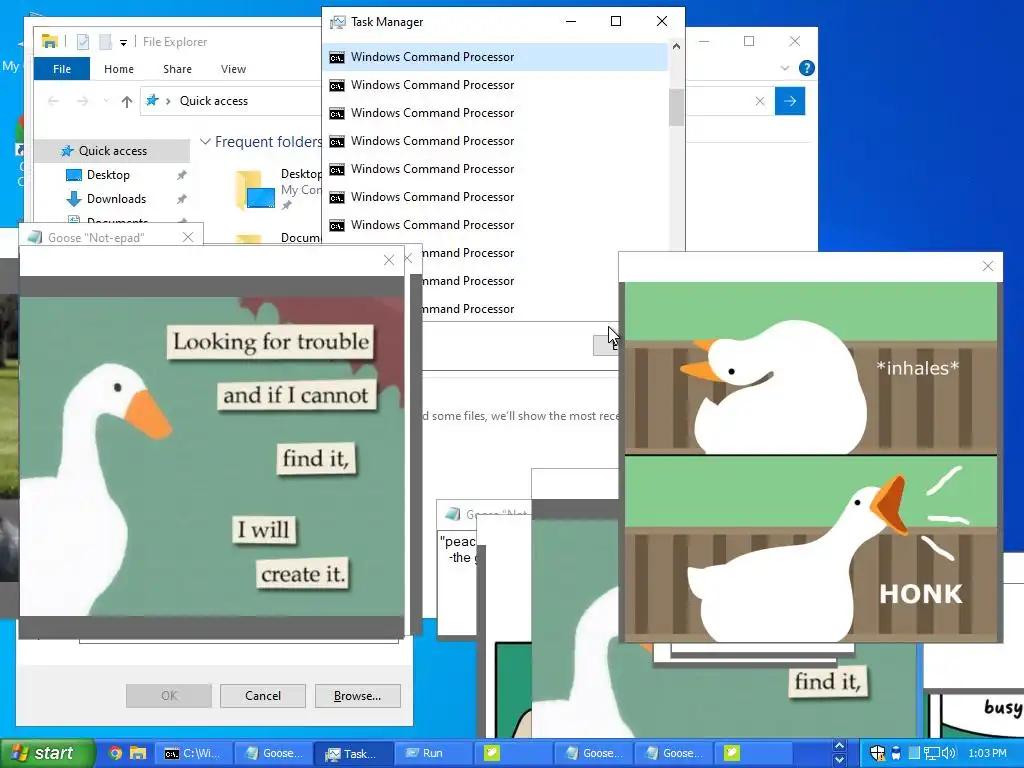
Task: Collapse the Frequent folders section
Action: point(205,142)
